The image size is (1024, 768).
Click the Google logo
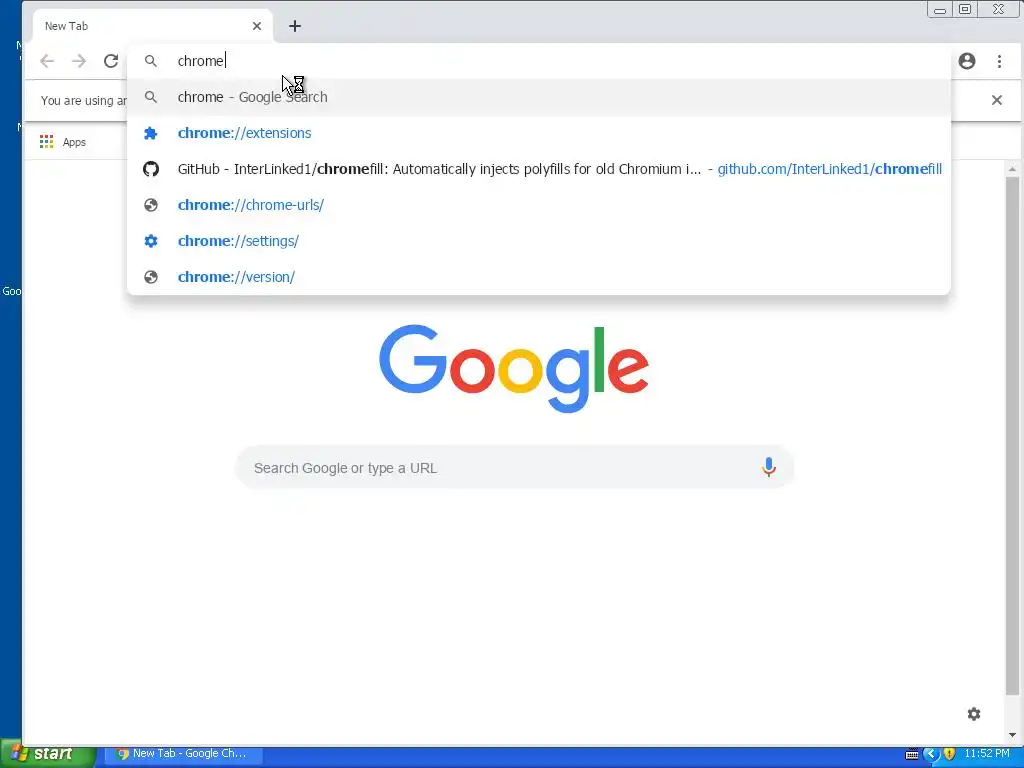click(514, 368)
